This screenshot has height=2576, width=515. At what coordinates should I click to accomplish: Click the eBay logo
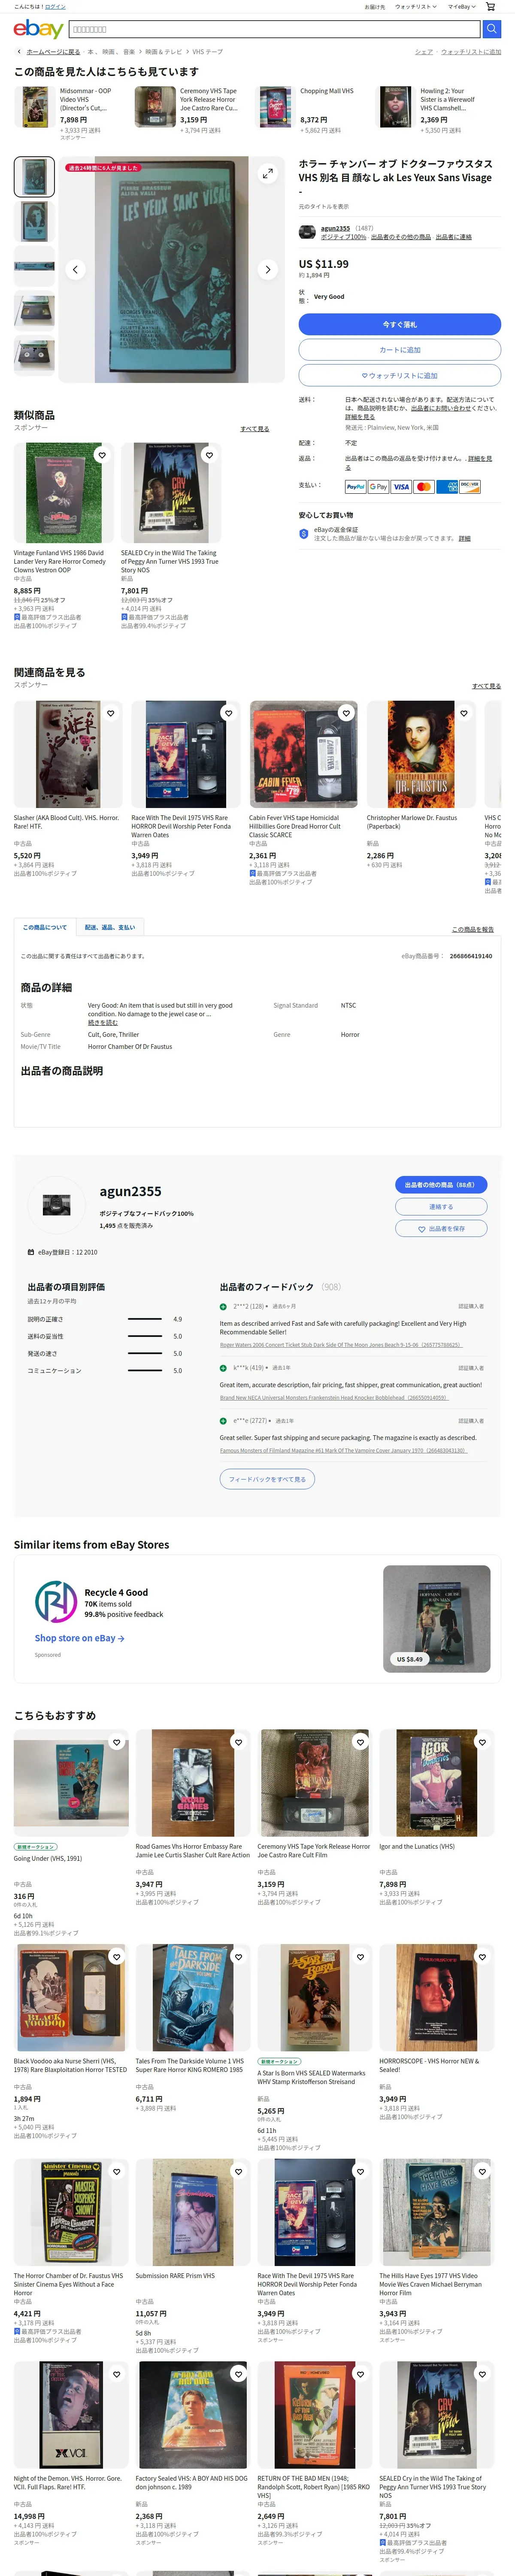click(38, 29)
